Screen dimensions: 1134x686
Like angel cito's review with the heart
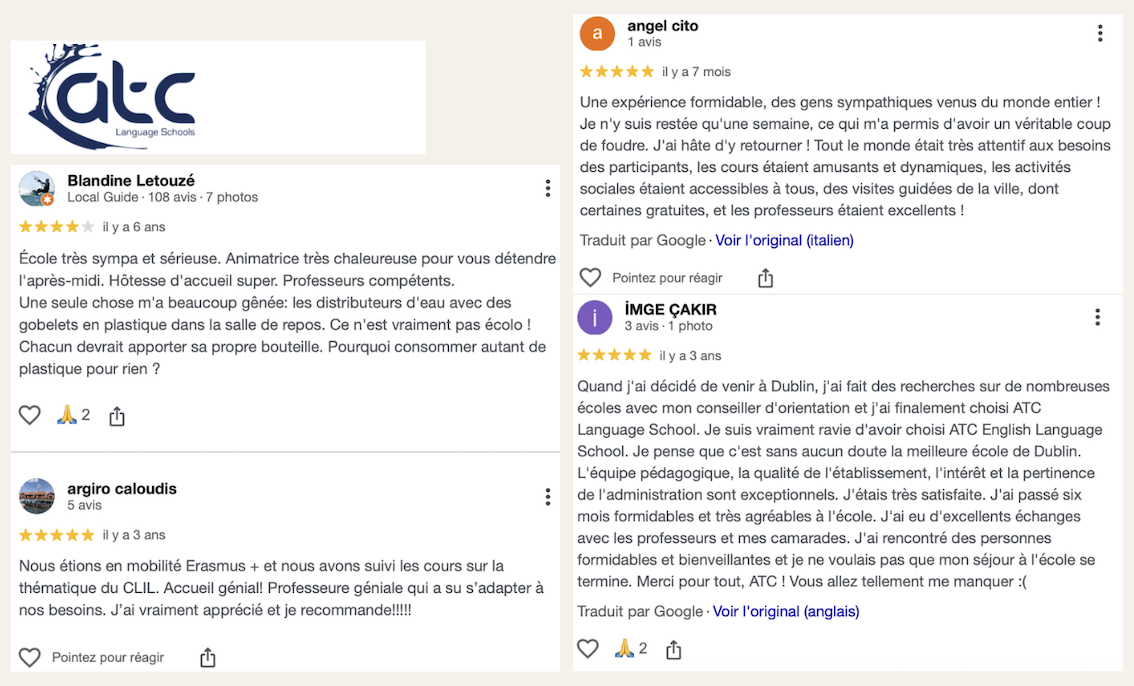tap(591, 277)
